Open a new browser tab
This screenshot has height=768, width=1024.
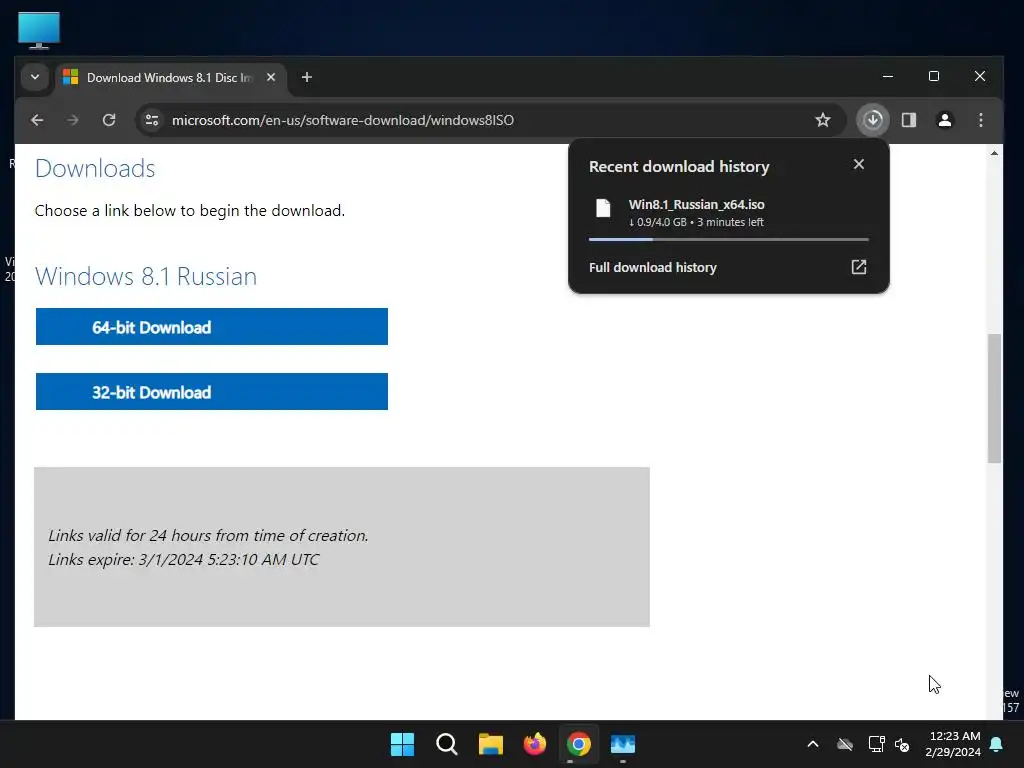307,78
